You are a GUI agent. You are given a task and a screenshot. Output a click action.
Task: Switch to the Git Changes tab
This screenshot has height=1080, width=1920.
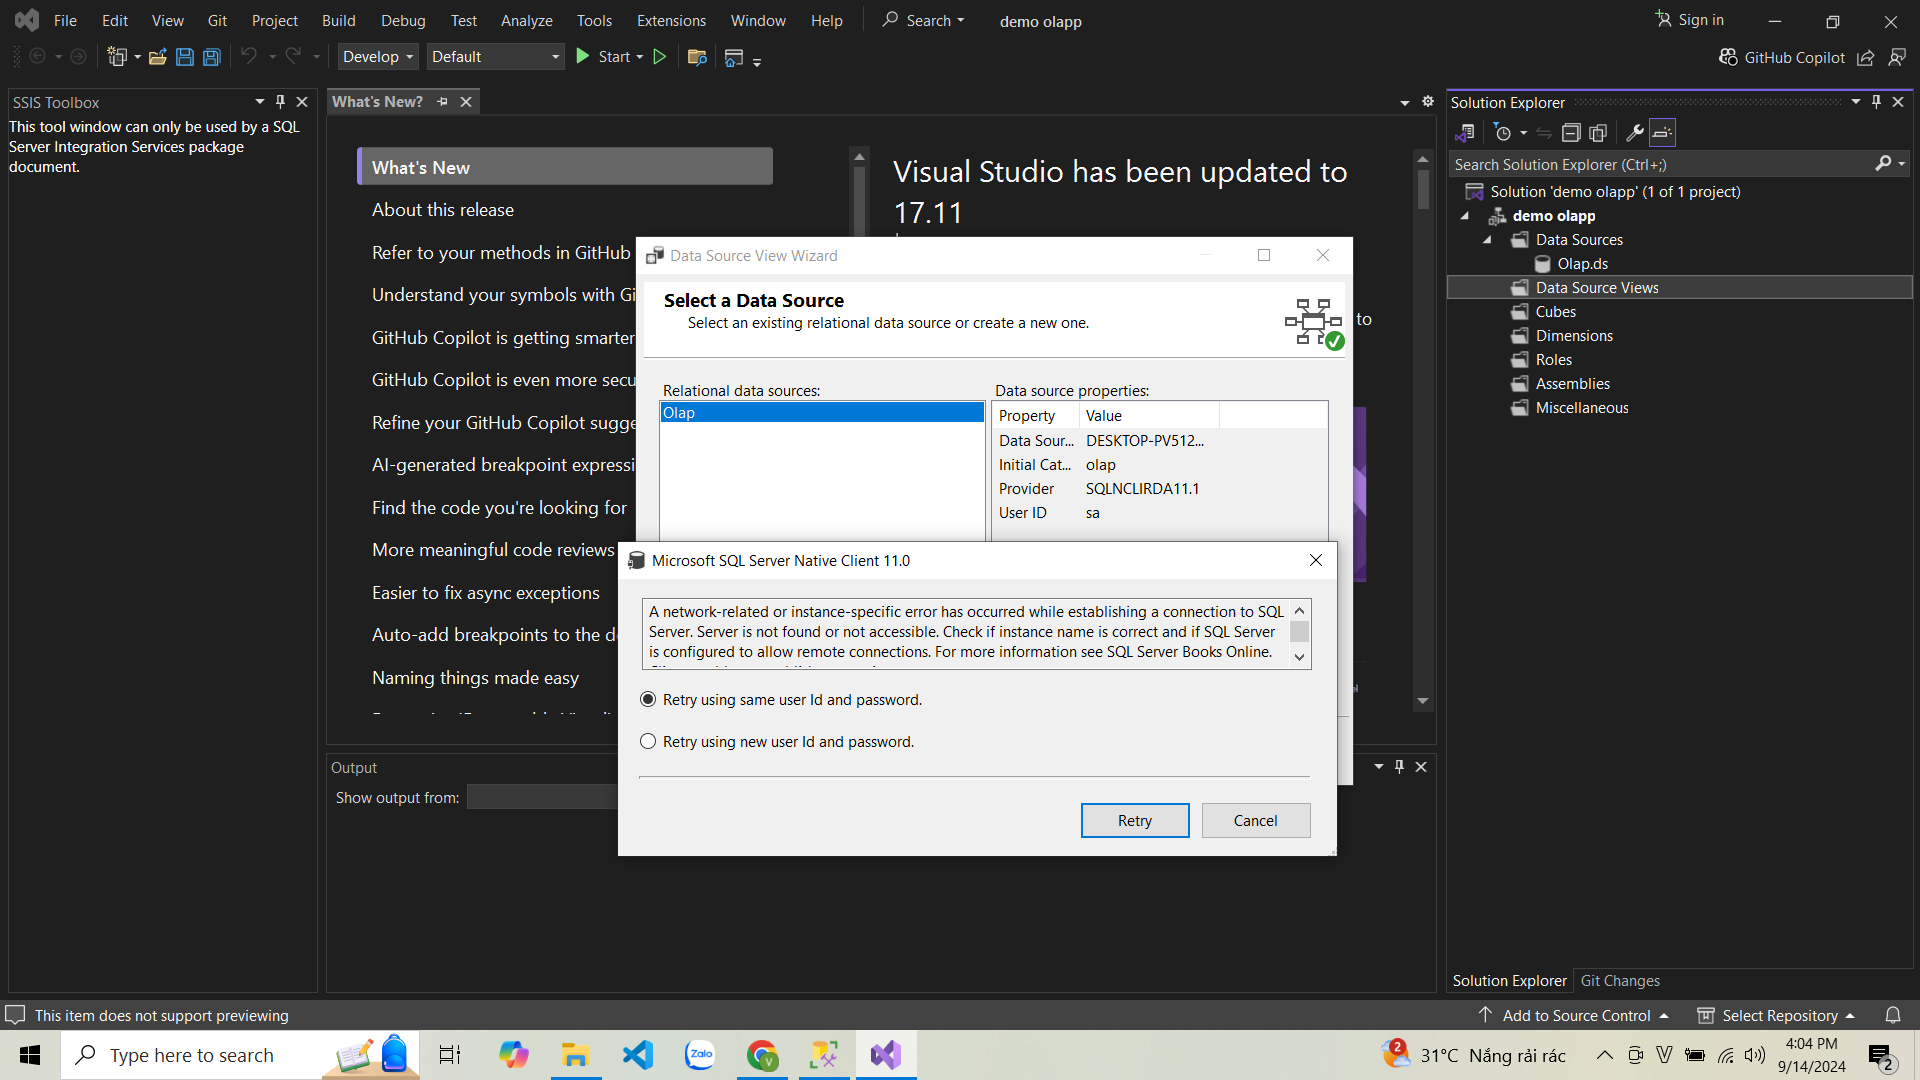(1620, 981)
